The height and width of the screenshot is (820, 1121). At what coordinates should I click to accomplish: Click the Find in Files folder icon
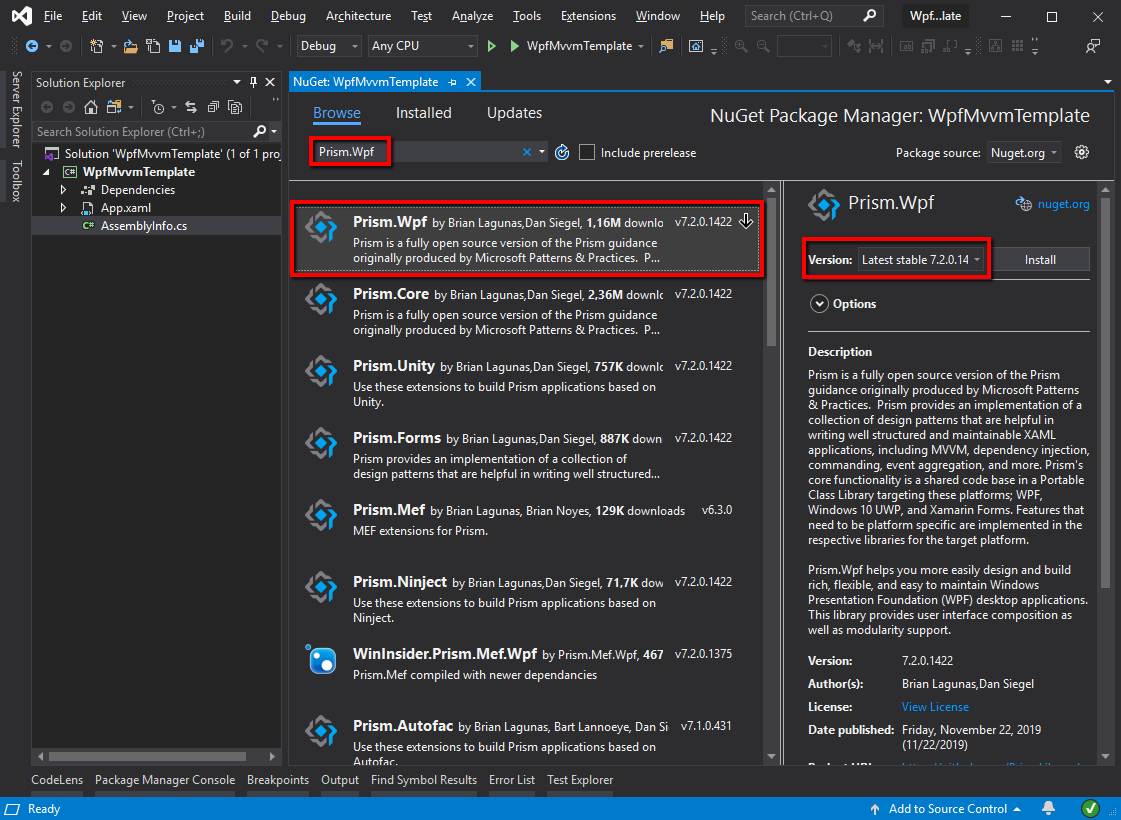tap(666, 46)
